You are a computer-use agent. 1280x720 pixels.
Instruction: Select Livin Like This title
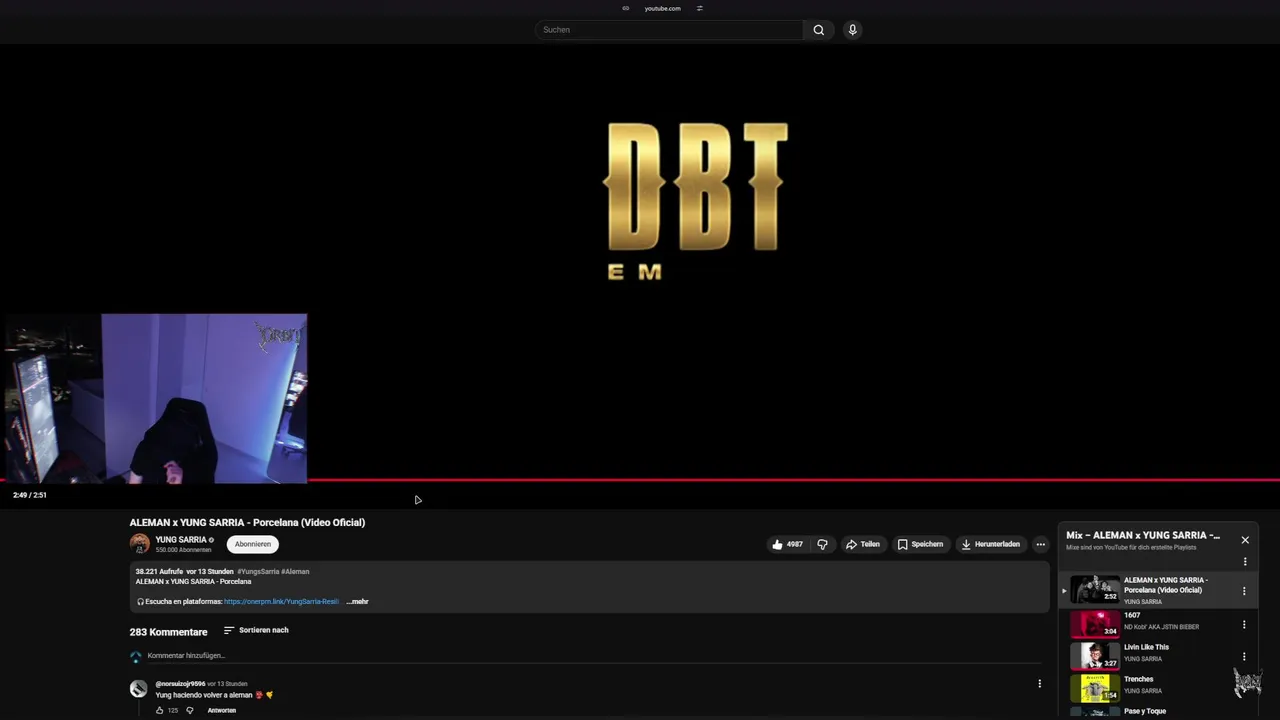click(x=1146, y=647)
